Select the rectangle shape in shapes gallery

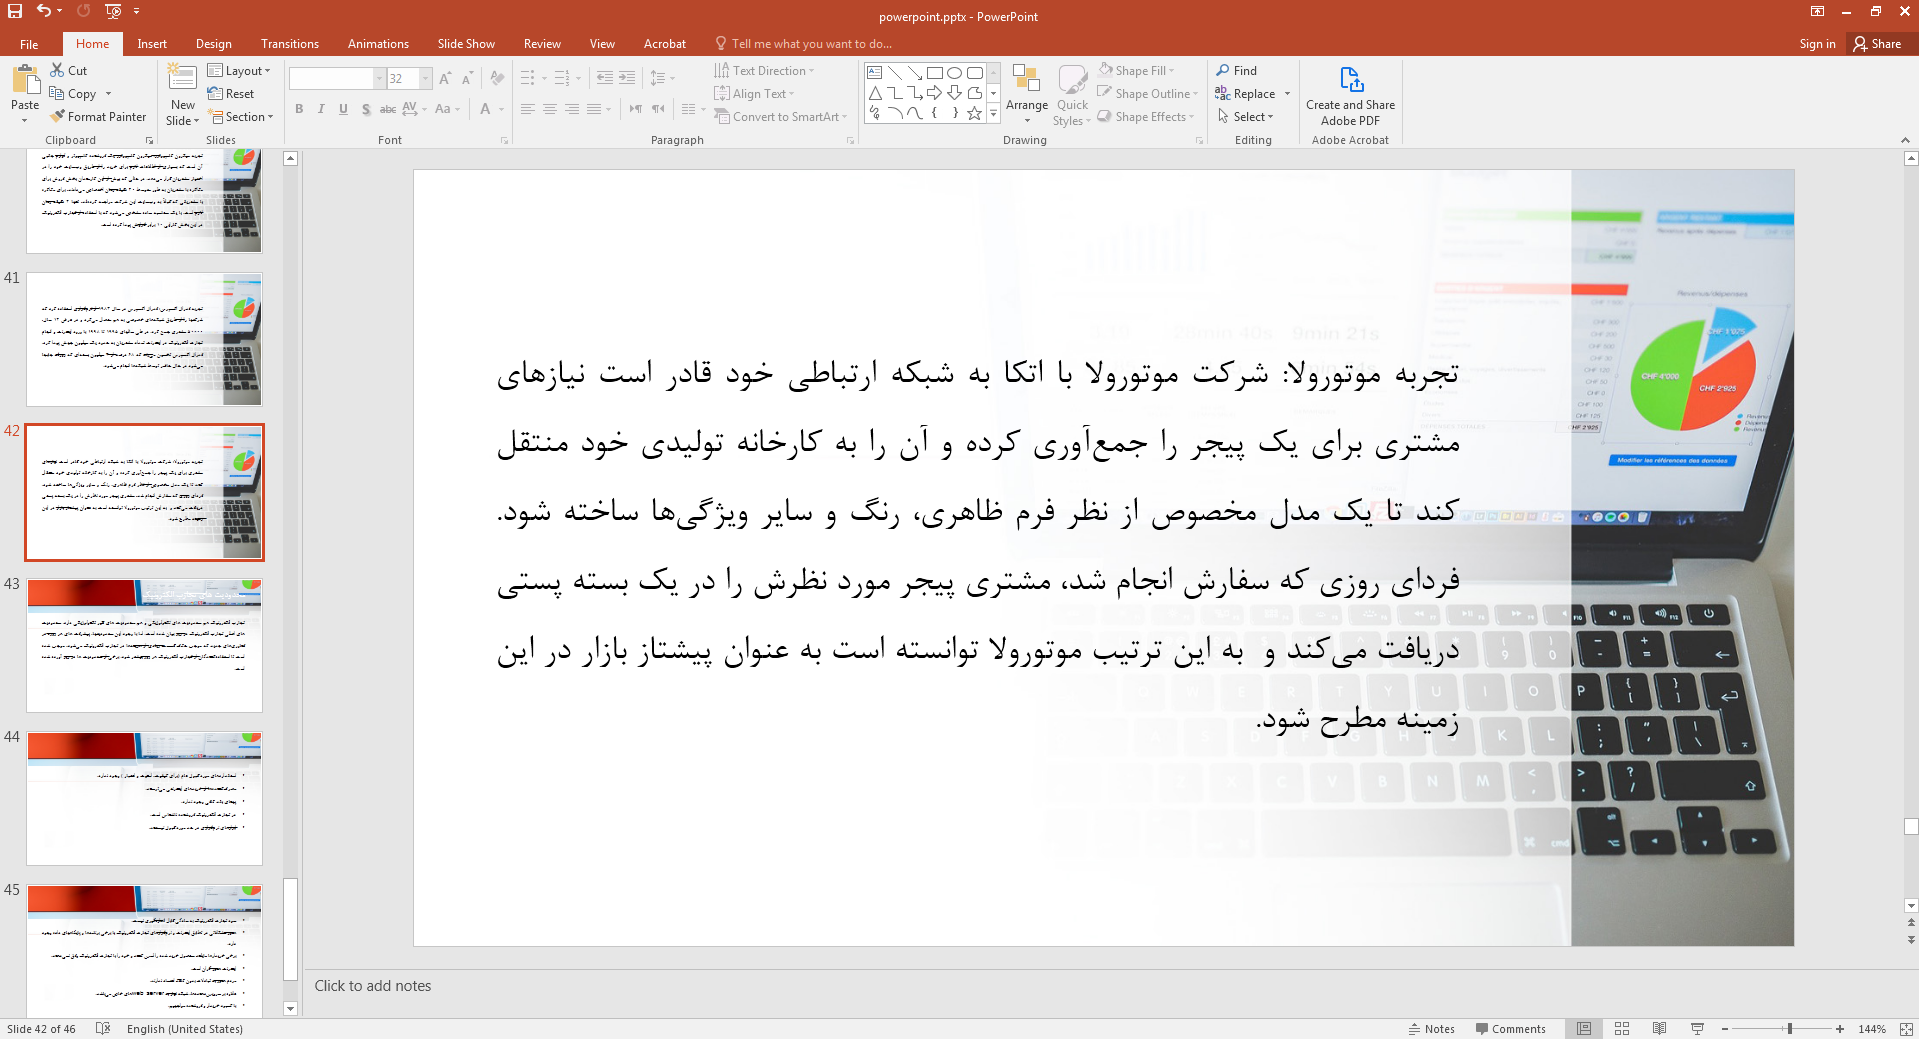(935, 73)
